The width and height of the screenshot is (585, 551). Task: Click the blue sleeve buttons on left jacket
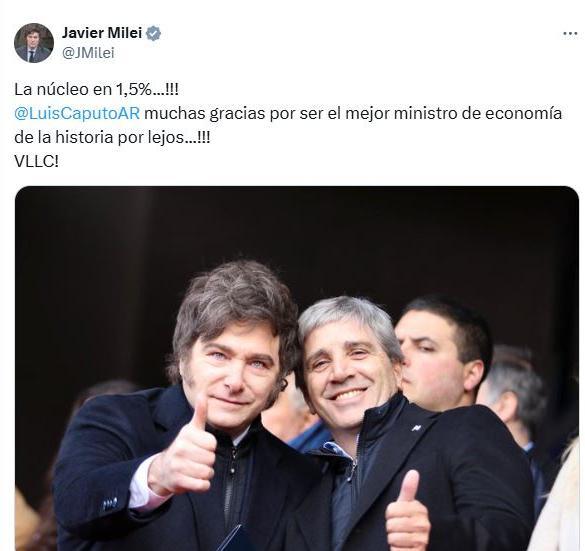(x=110, y=504)
